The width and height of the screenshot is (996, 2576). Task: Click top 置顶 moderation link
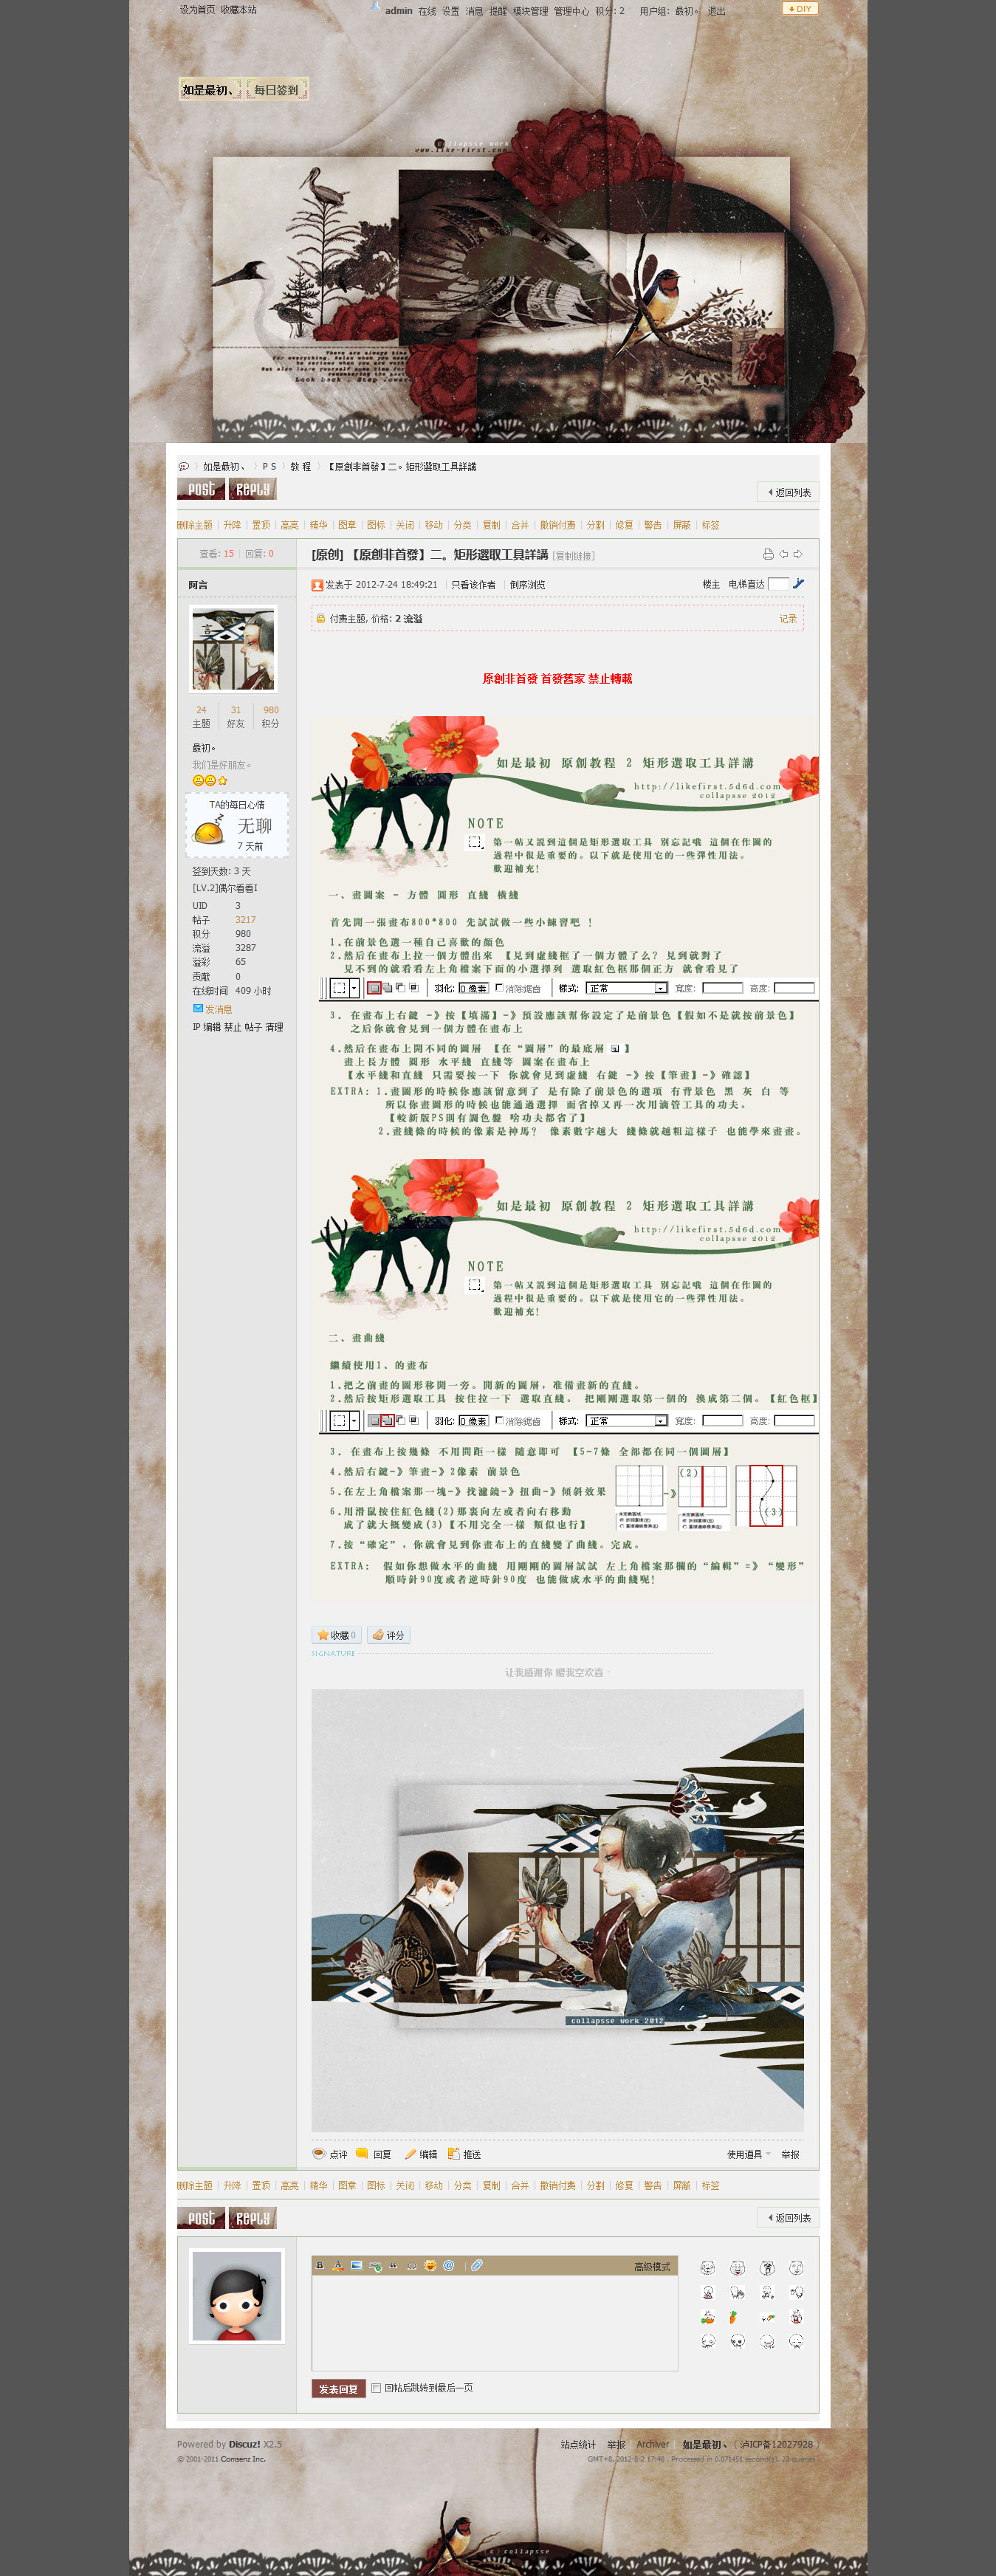click(261, 525)
